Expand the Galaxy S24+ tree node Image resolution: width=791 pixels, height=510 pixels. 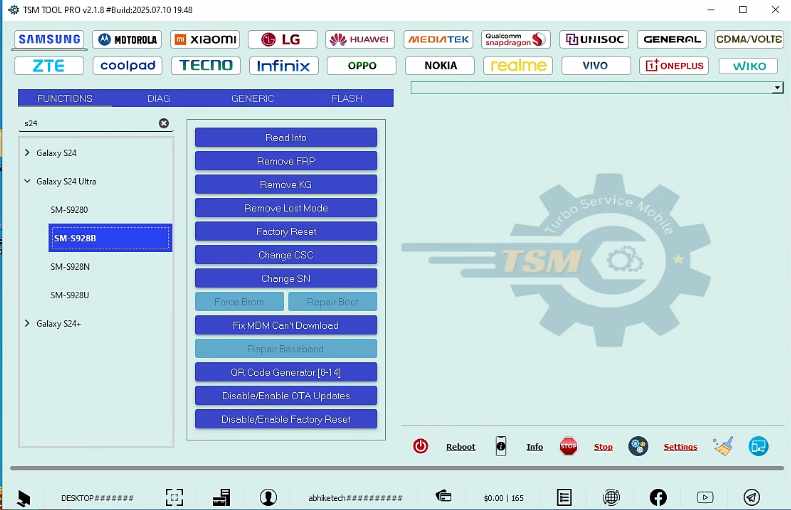tap(27, 323)
